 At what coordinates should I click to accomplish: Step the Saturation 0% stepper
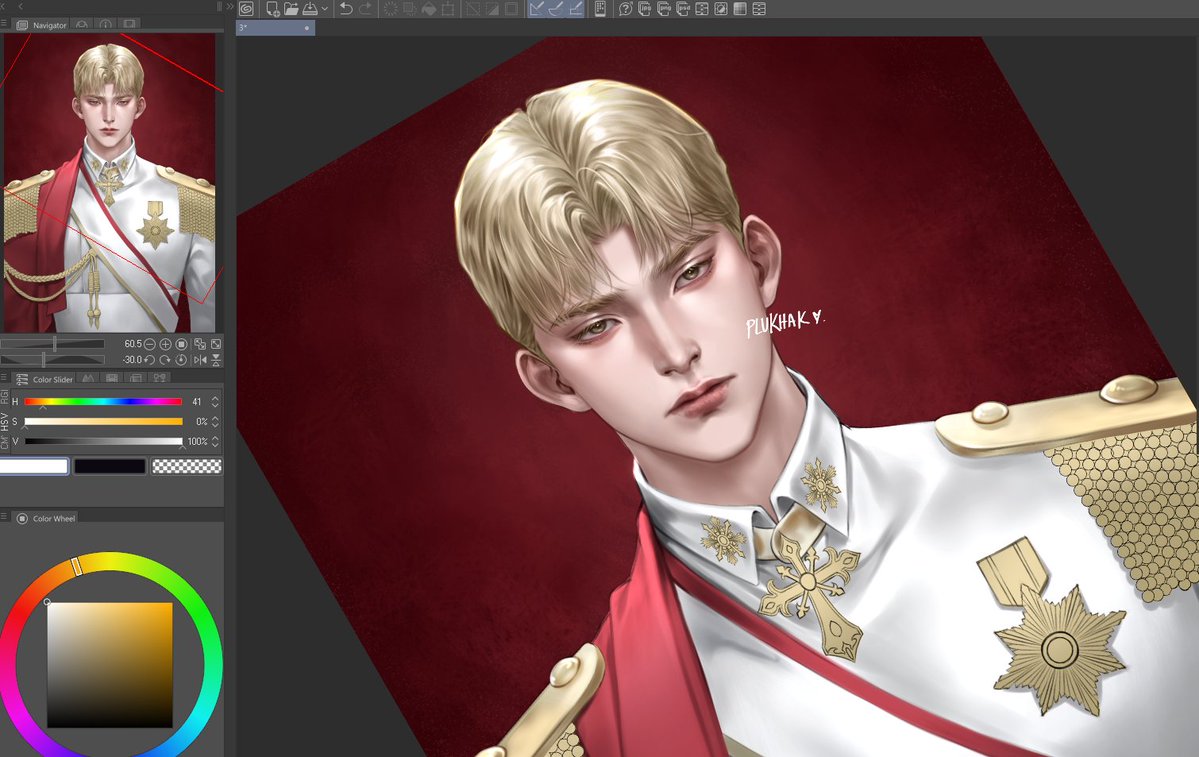pyautogui.click(x=215, y=421)
